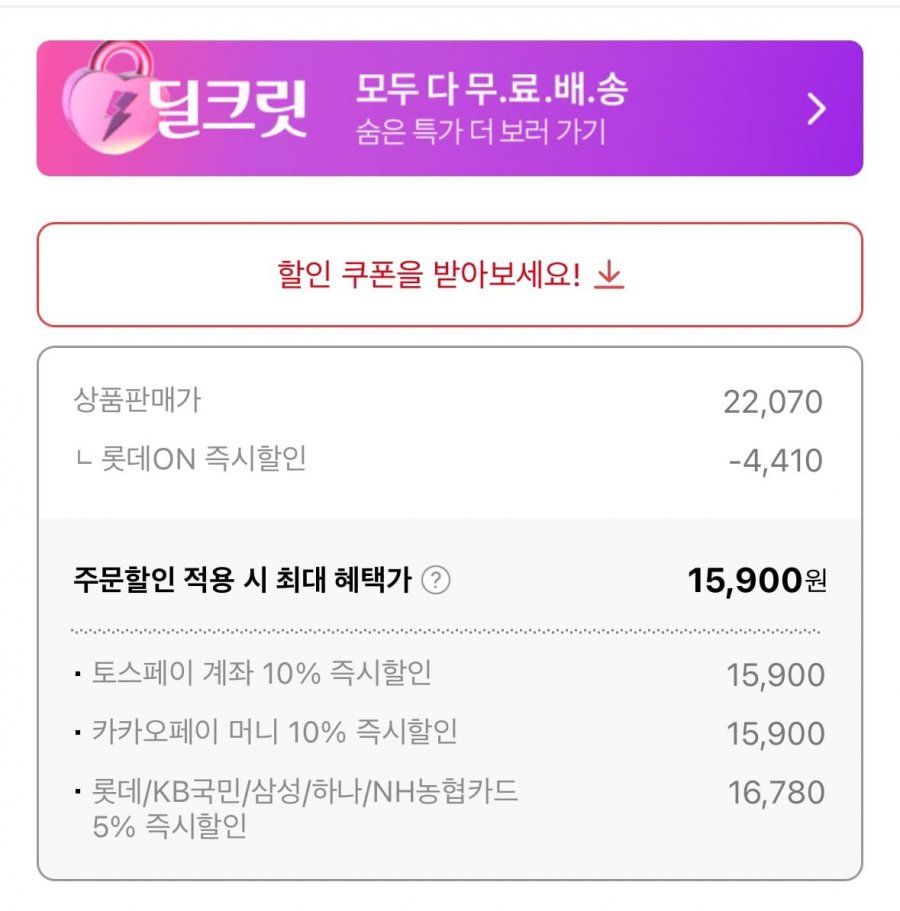This screenshot has width=900, height=911.
Task: Click the 22,070 sale price value
Action: [x=773, y=402]
